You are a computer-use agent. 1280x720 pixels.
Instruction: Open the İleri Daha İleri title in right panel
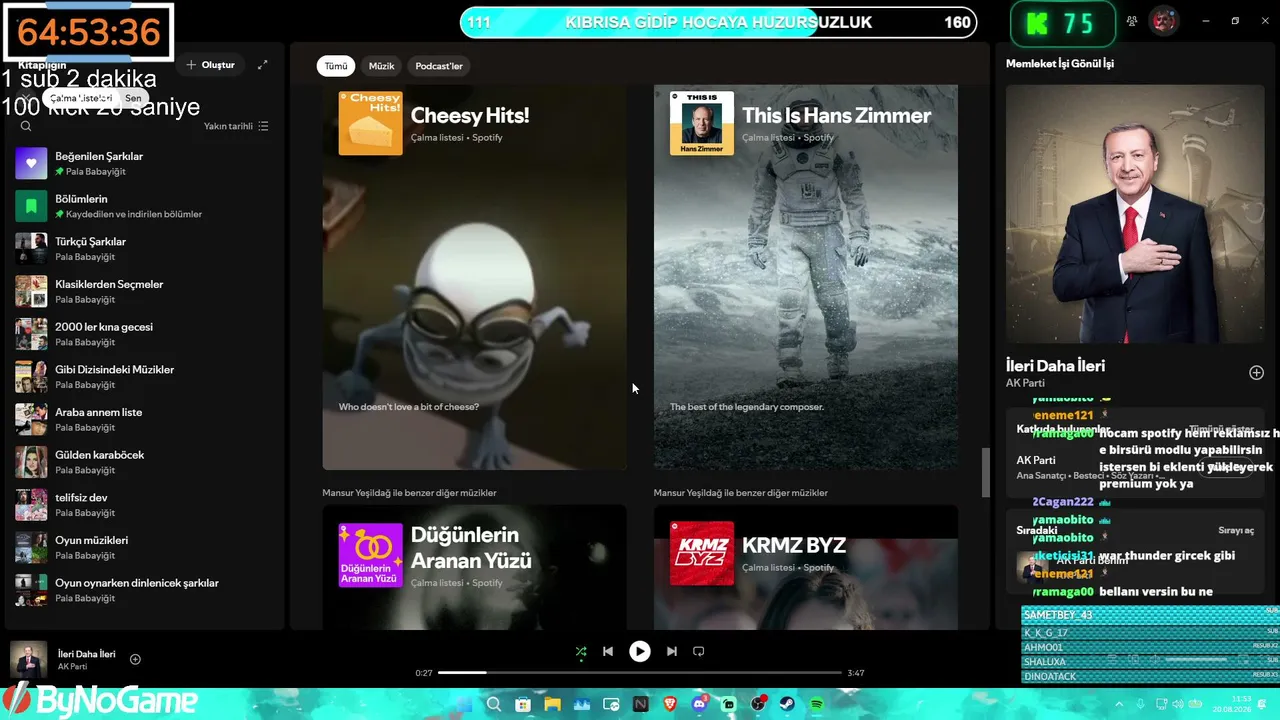click(x=1055, y=366)
